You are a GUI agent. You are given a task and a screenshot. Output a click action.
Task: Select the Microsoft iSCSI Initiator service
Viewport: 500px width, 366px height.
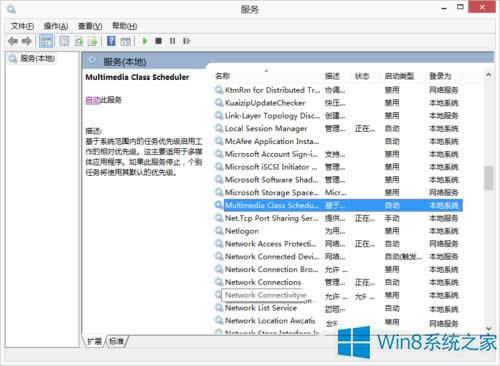click(x=338, y=167)
